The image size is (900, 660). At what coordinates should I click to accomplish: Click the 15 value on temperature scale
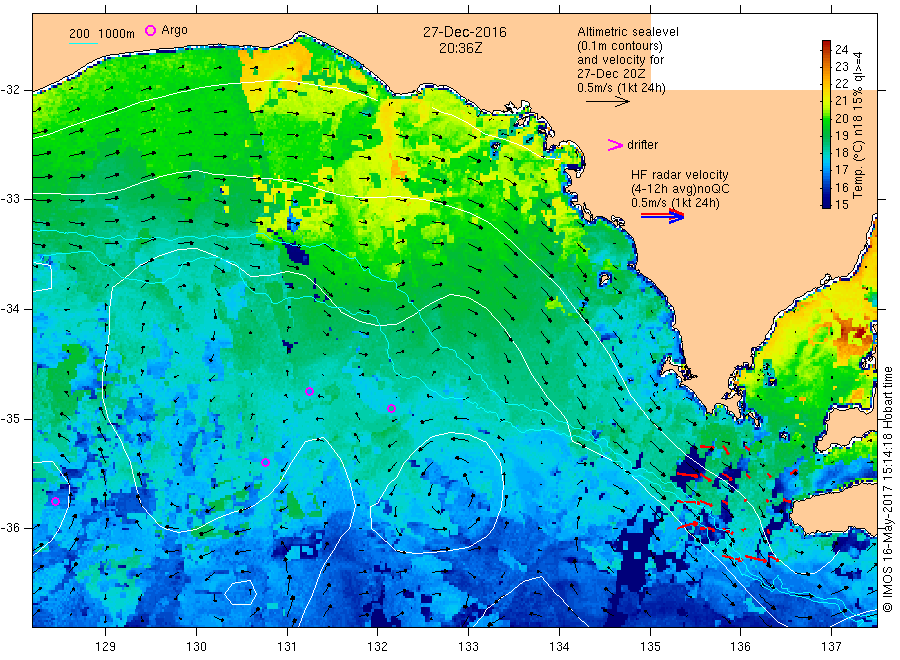pyautogui.click(x=841, y=205)
